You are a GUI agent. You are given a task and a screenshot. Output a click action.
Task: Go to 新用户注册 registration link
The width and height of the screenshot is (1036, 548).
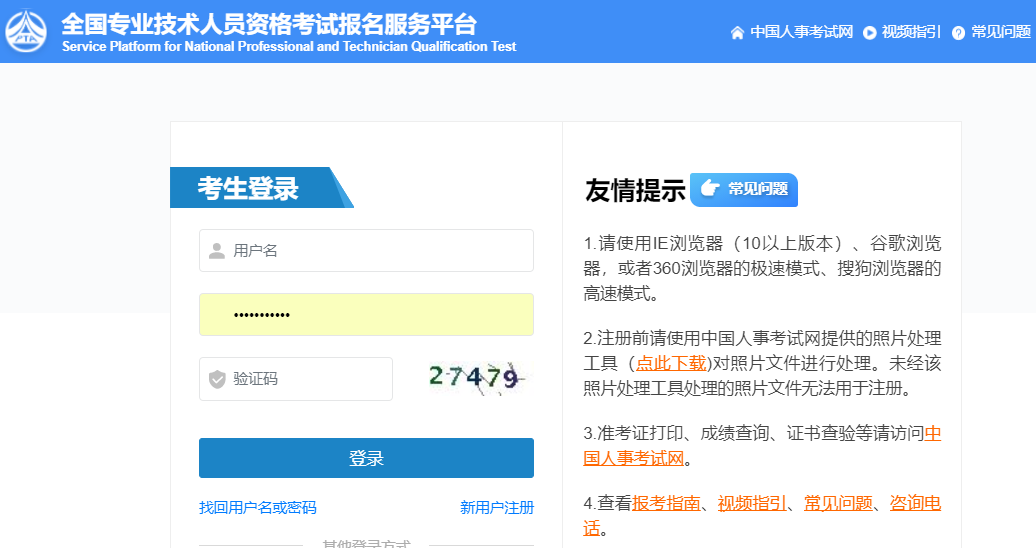(497, 508)
